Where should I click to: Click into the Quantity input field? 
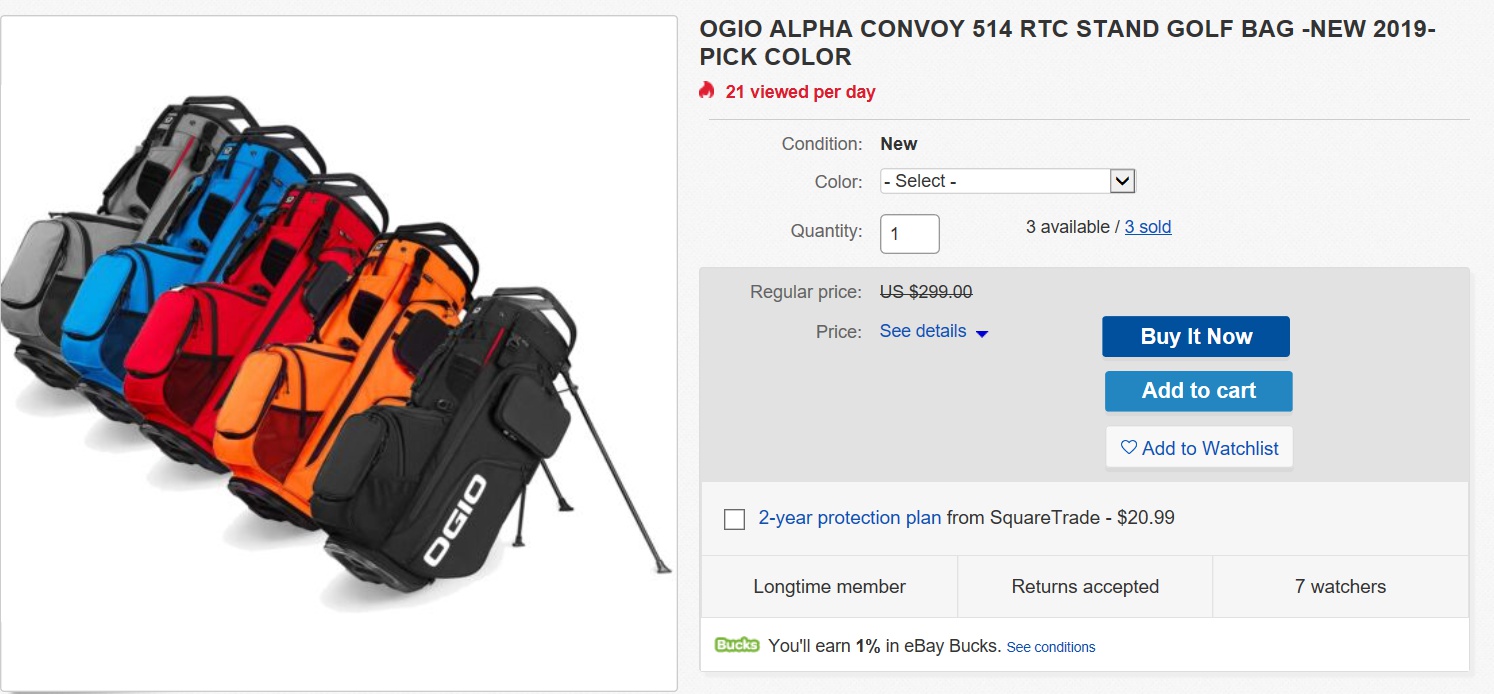[x=909, y=234]
